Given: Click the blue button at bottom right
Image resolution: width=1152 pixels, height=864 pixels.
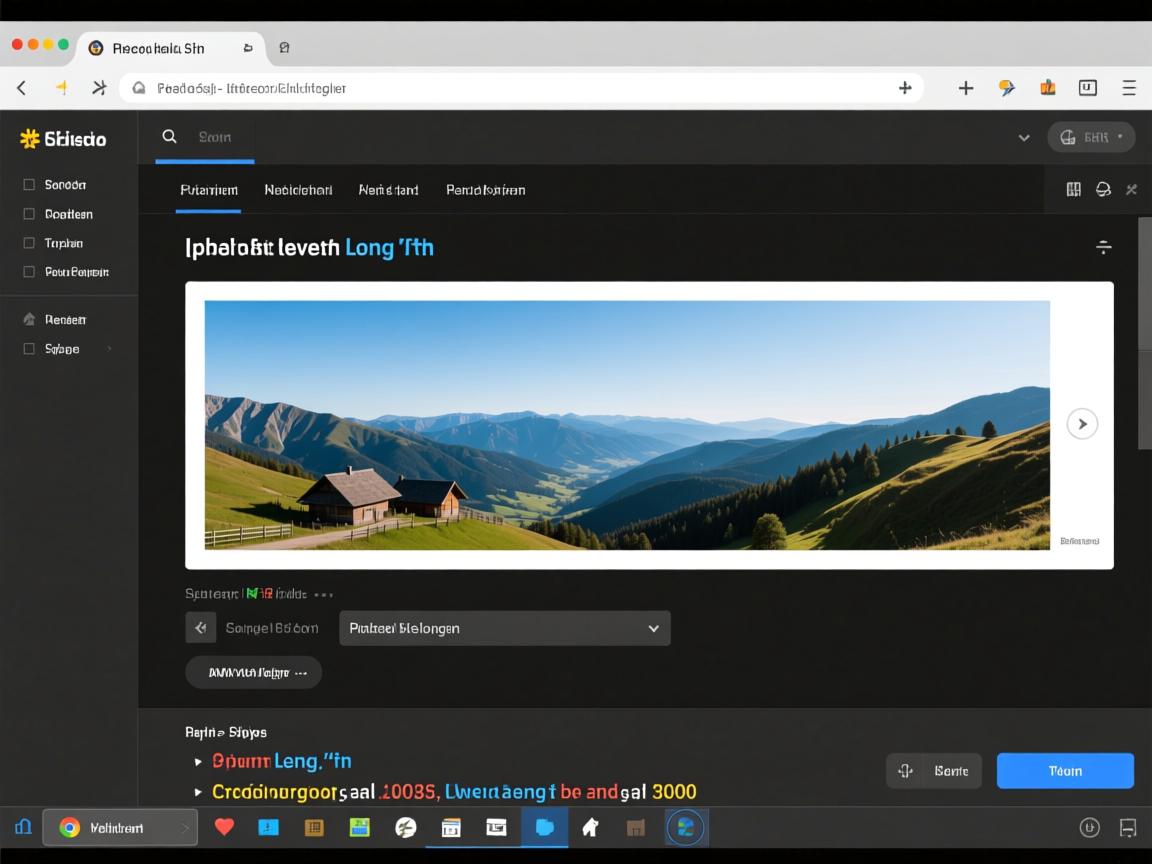Looking at the screenshot, I should point(1065,771).
